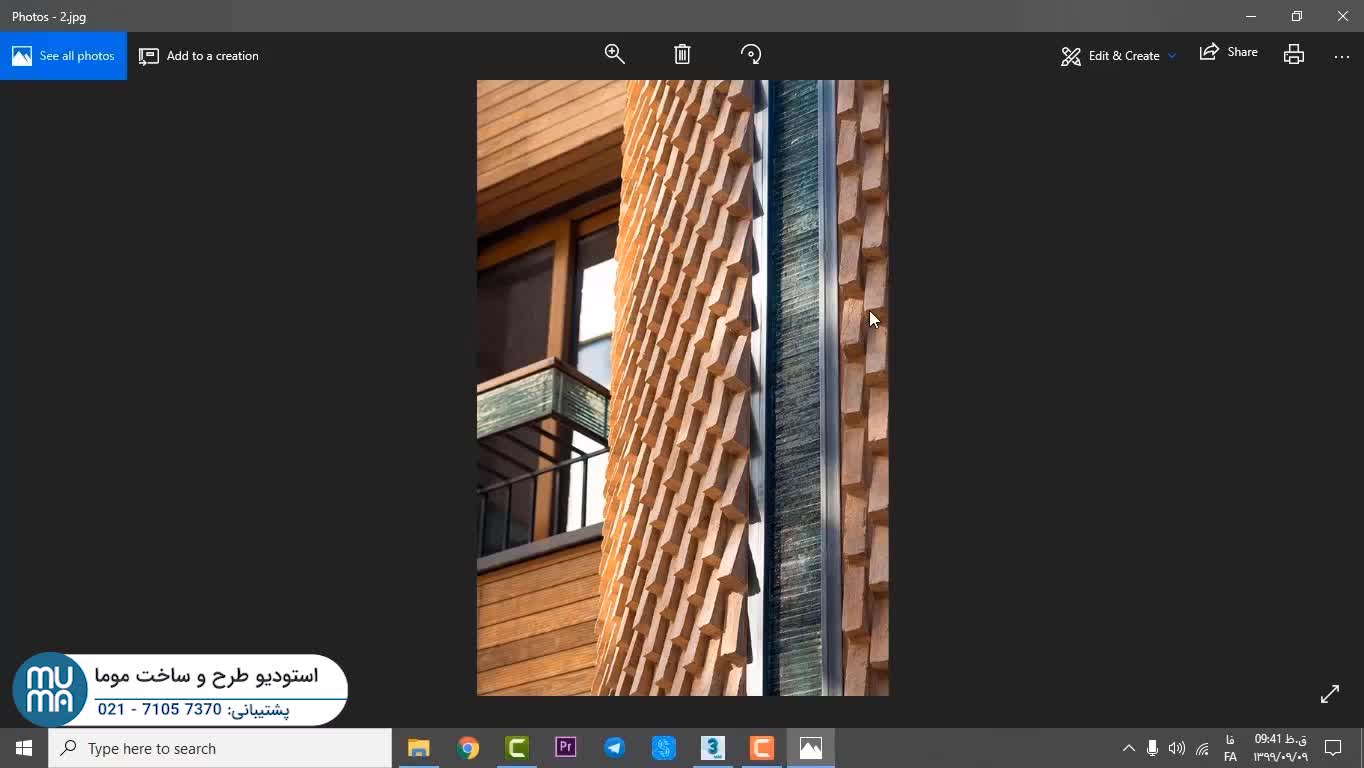Minimize the Photos window
The height and width of the screenshot is (768, 1364).
pos(1251,16)
